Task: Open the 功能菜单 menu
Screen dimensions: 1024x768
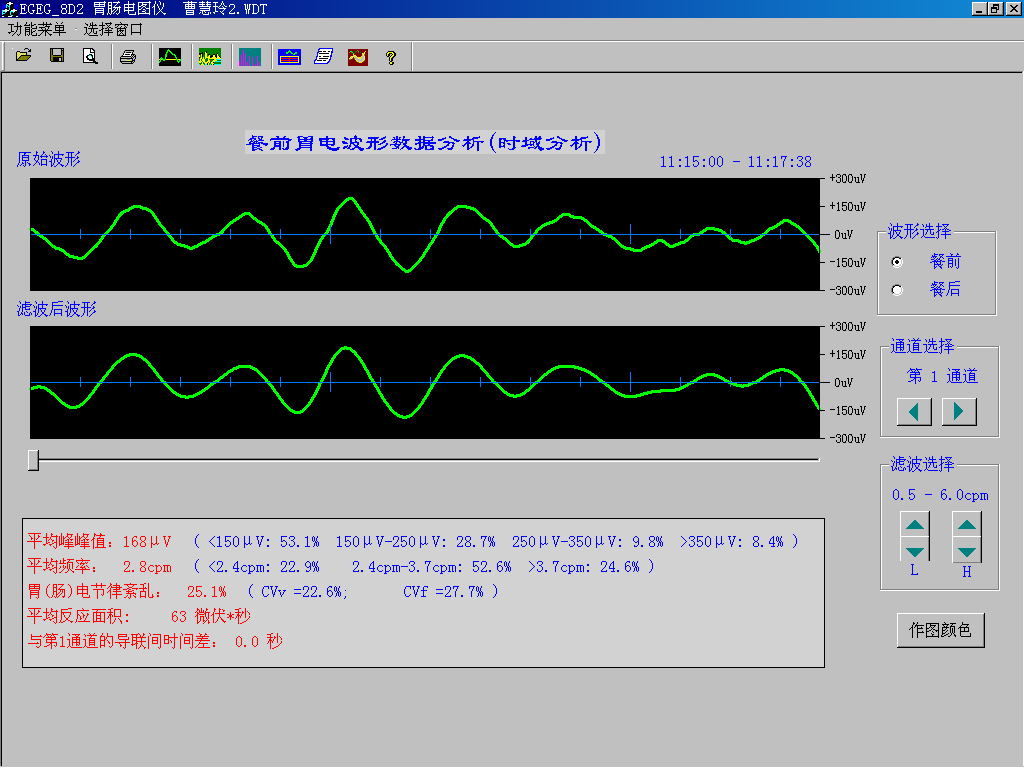Action: click(36, 30)
